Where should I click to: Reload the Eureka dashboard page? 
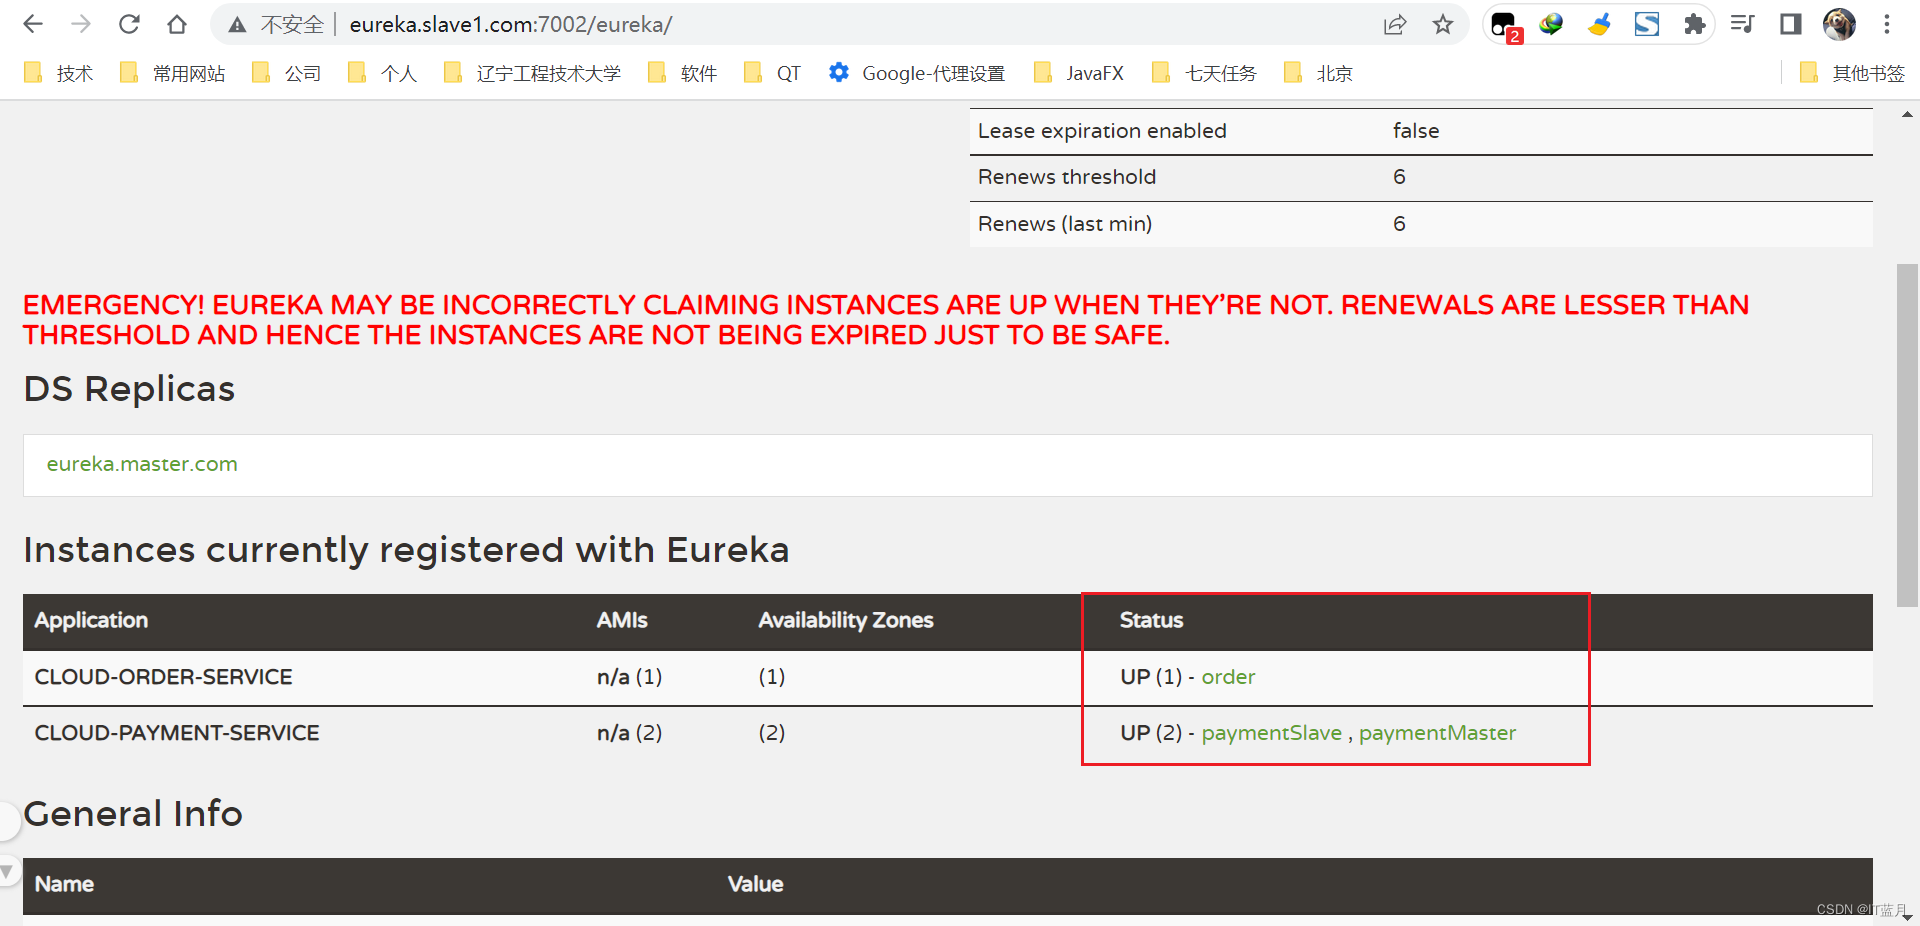pyautogui.click(x=129, y=24)
